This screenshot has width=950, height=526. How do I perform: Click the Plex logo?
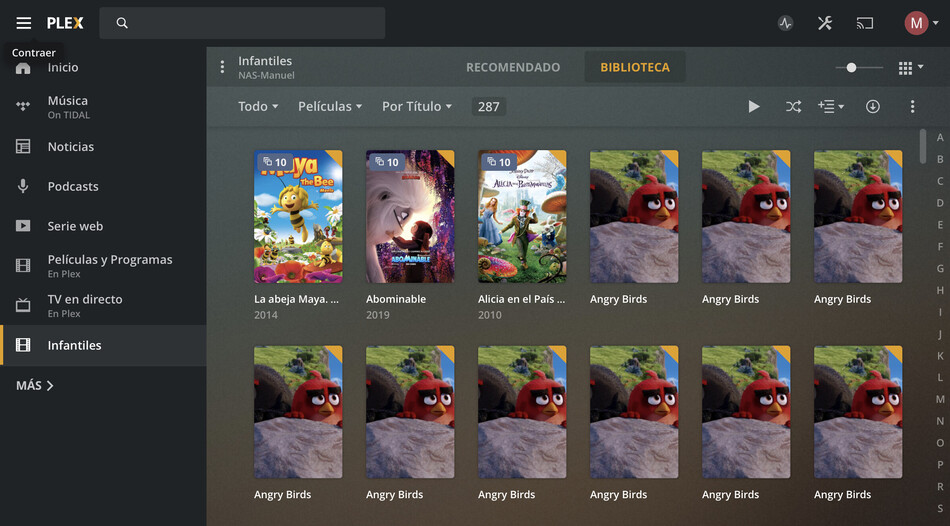coord(65,23)
